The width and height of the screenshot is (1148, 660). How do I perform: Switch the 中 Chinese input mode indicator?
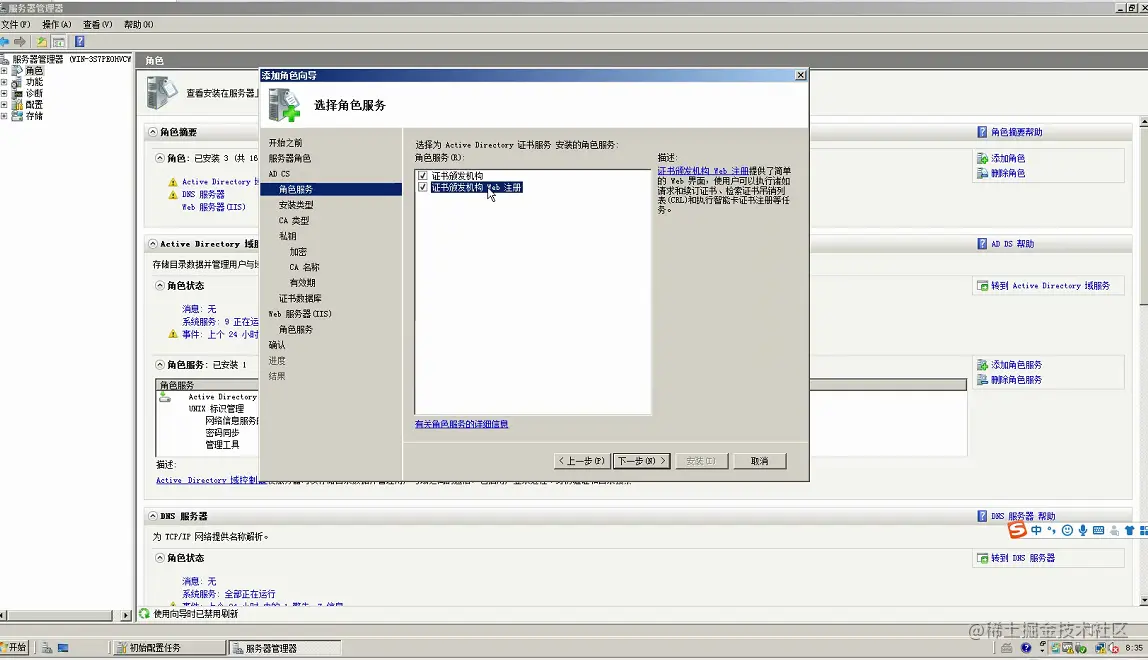click(x=1036, y=530)
